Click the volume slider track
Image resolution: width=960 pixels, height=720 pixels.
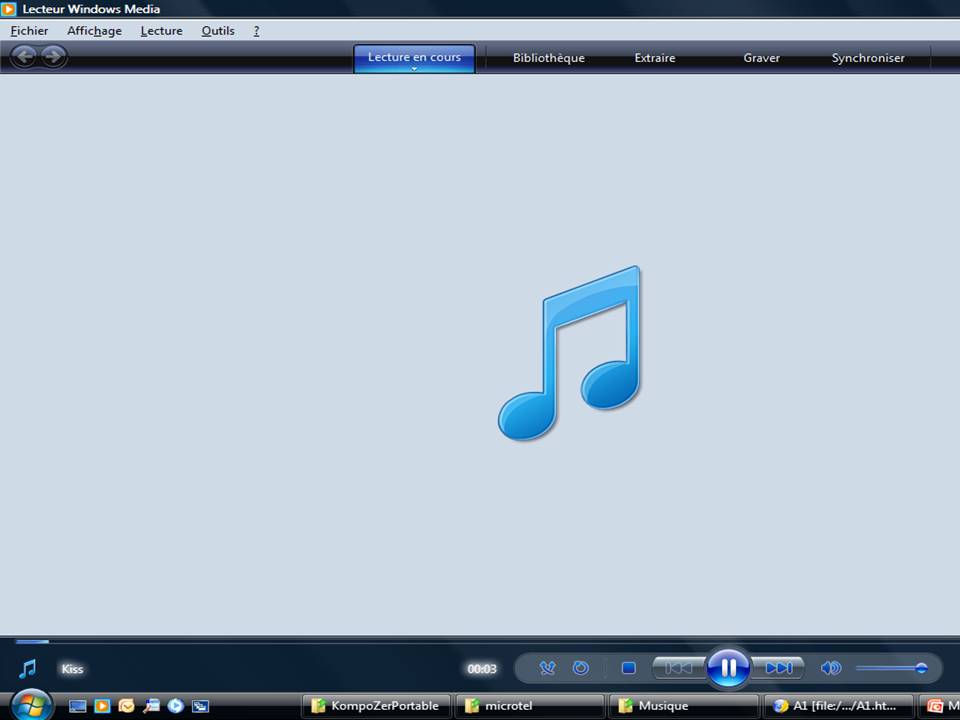click(891, 668)
